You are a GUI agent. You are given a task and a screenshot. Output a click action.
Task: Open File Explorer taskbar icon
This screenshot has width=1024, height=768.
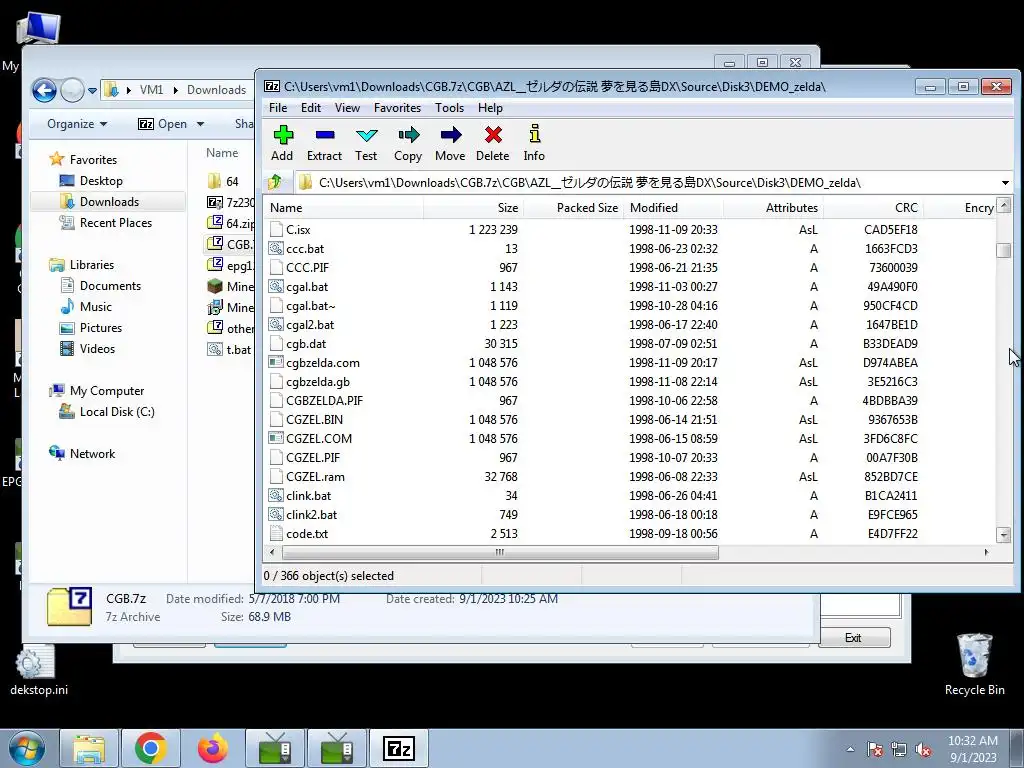click(x=89, y=748)
